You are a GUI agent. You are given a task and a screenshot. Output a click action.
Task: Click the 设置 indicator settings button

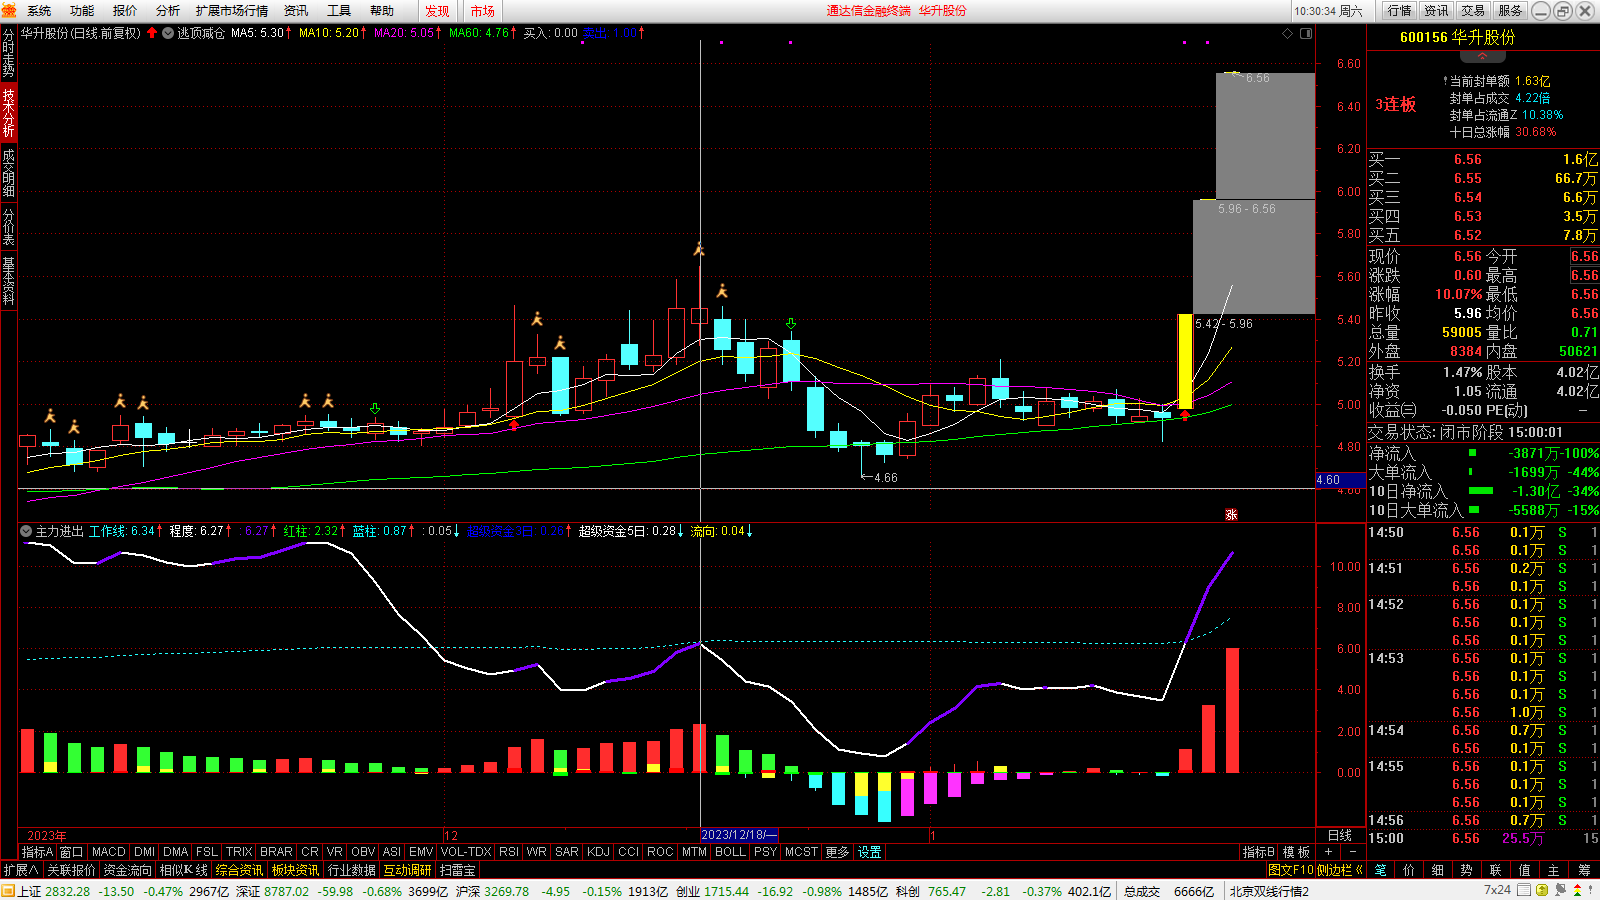pyautogui.click(x=870, y=852)
